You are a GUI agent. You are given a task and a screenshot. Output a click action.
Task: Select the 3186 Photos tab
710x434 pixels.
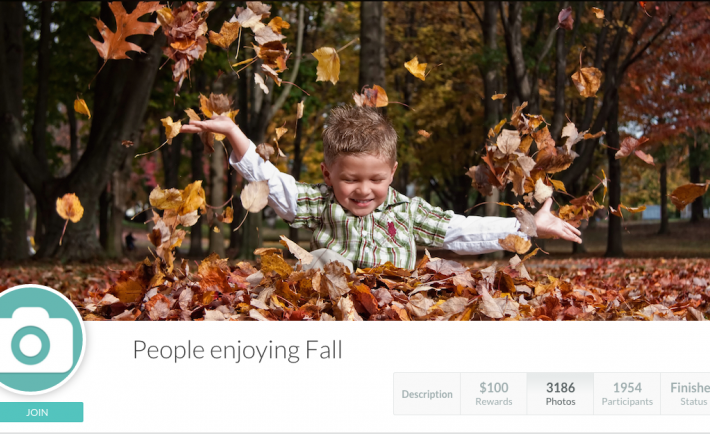click(560, 394)
